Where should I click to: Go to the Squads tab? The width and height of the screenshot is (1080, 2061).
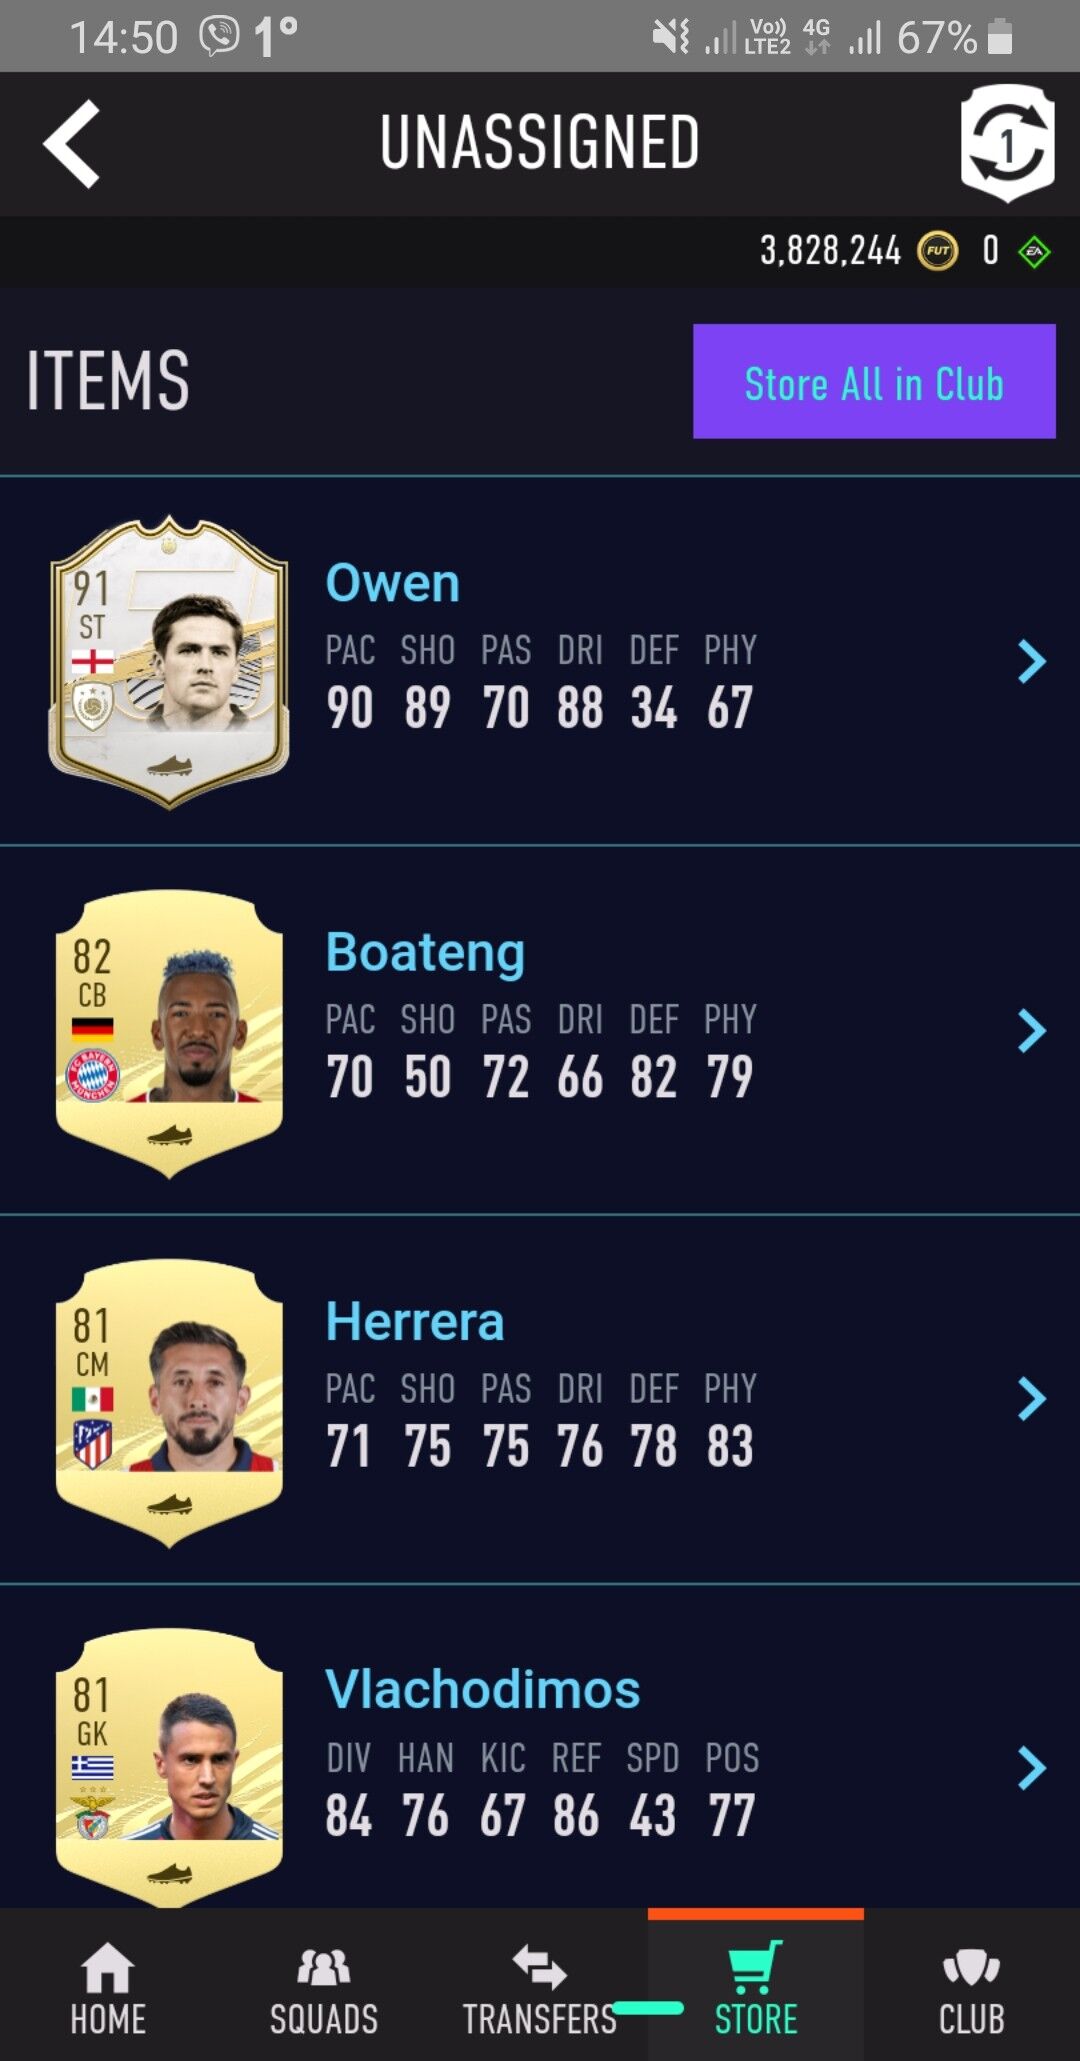(324, 1988)
